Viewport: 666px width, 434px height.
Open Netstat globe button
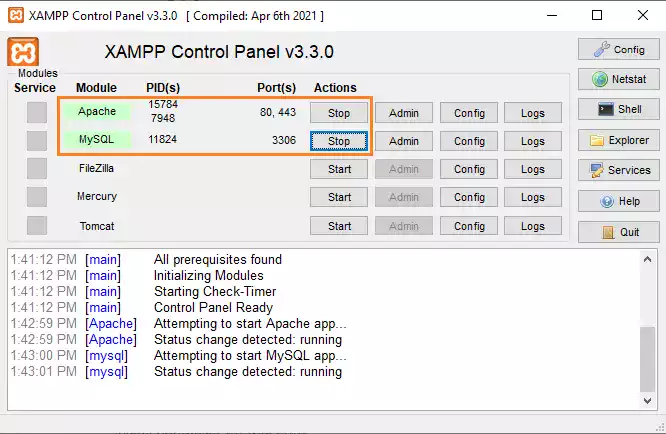(618, 79)
